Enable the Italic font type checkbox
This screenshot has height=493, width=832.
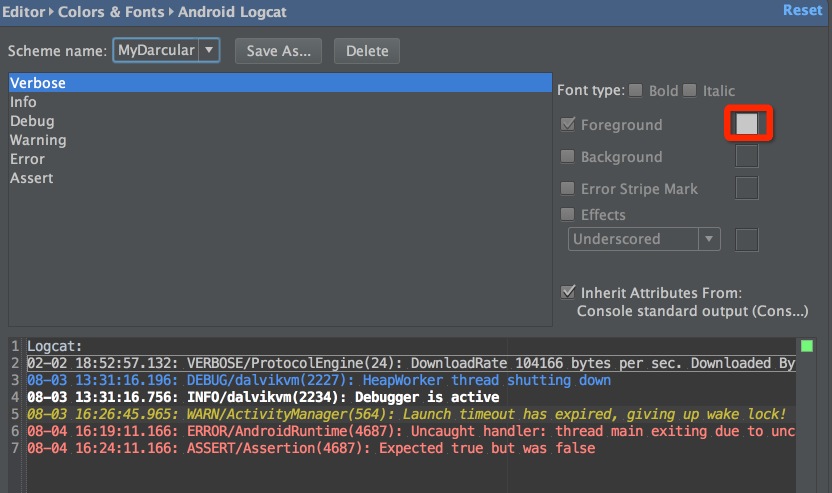pos(690,91)
